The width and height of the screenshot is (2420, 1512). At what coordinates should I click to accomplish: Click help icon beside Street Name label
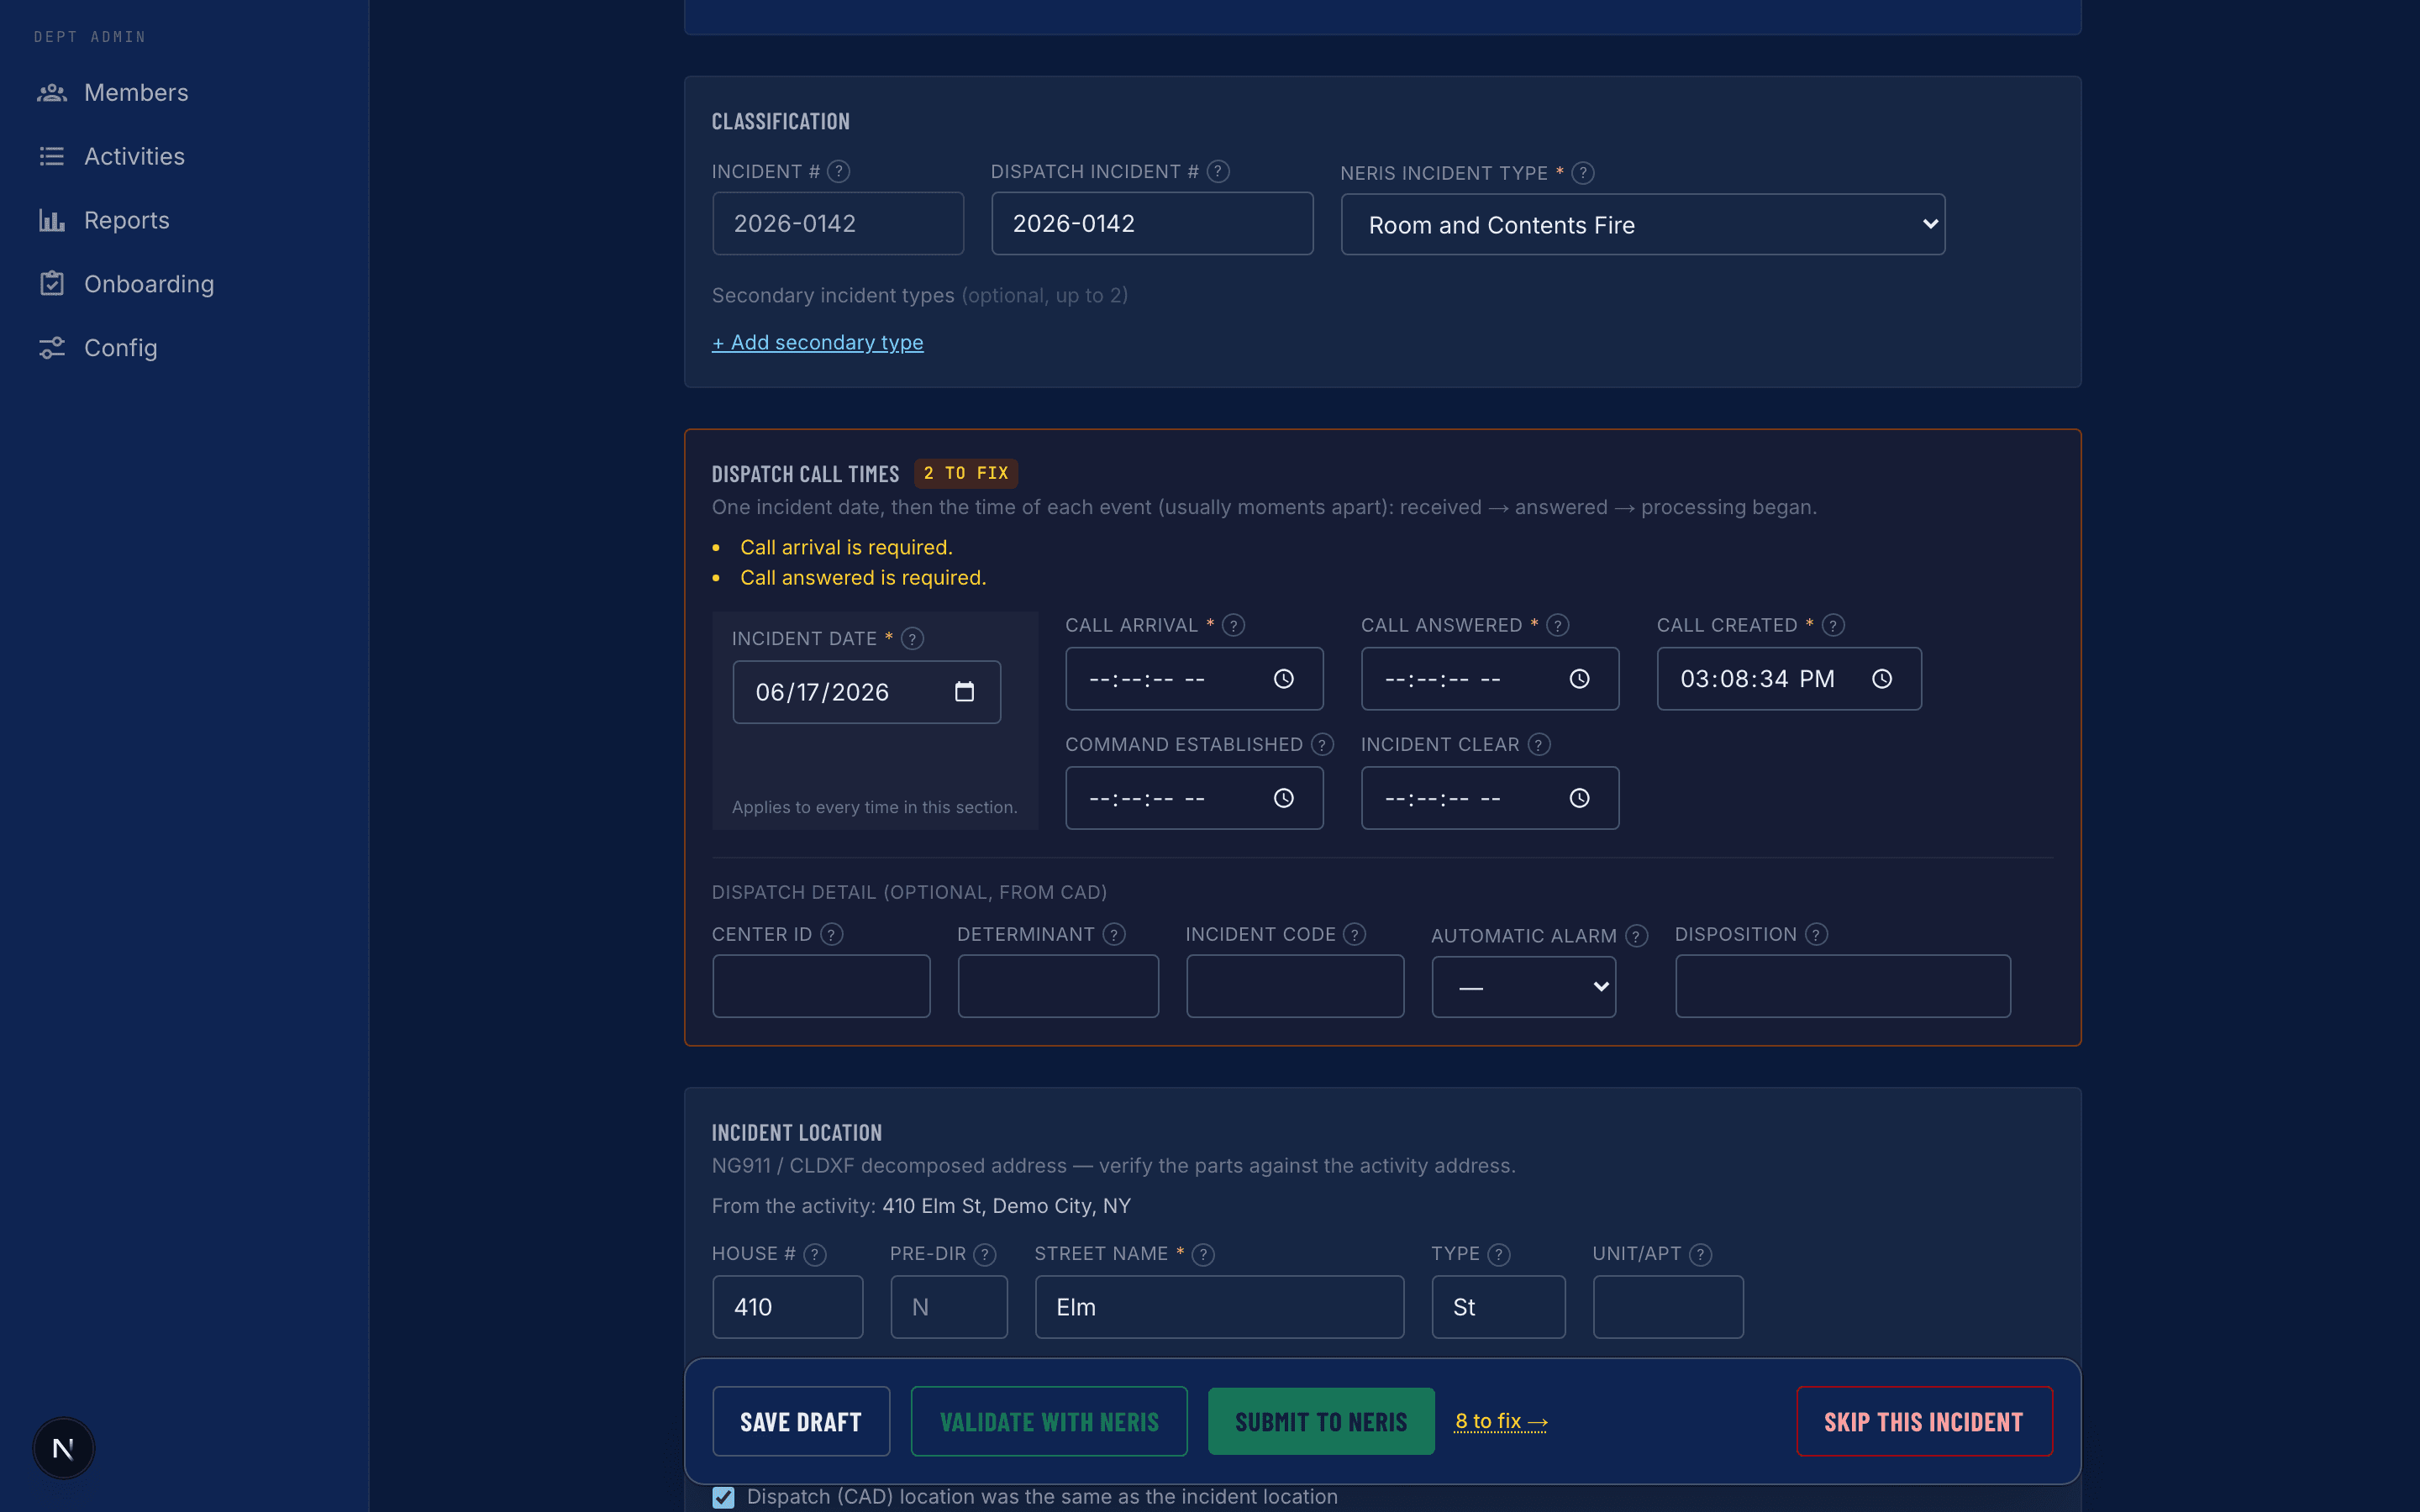click(1204, 1254)
